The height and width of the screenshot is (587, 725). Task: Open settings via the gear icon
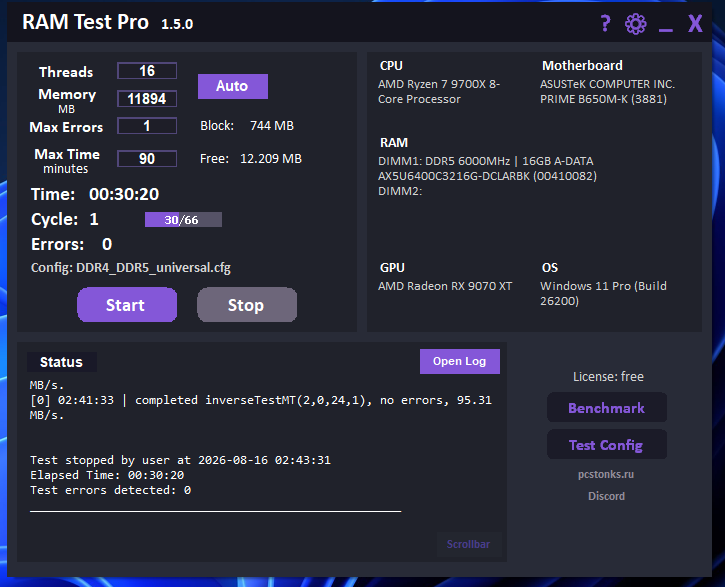coord(636,24)
